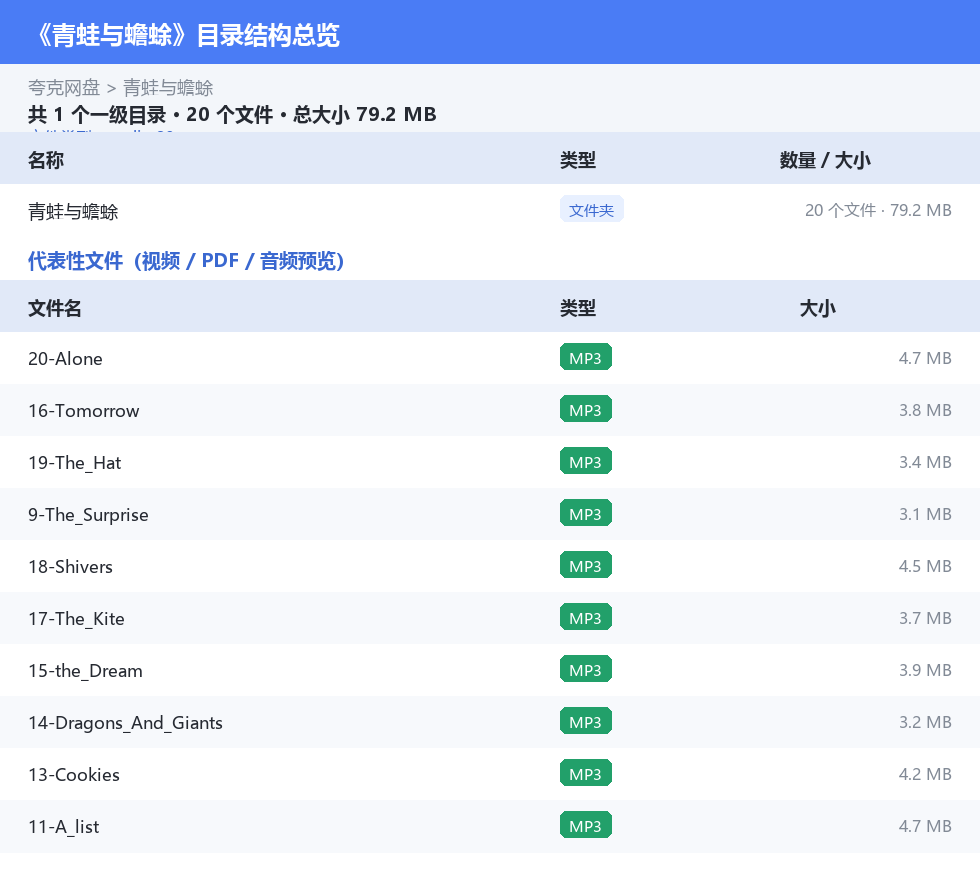Open the 青蛙与蟾蜍 breadcrumb item
Viewport: 980px width, 884px height.
(x=168, y=88)
